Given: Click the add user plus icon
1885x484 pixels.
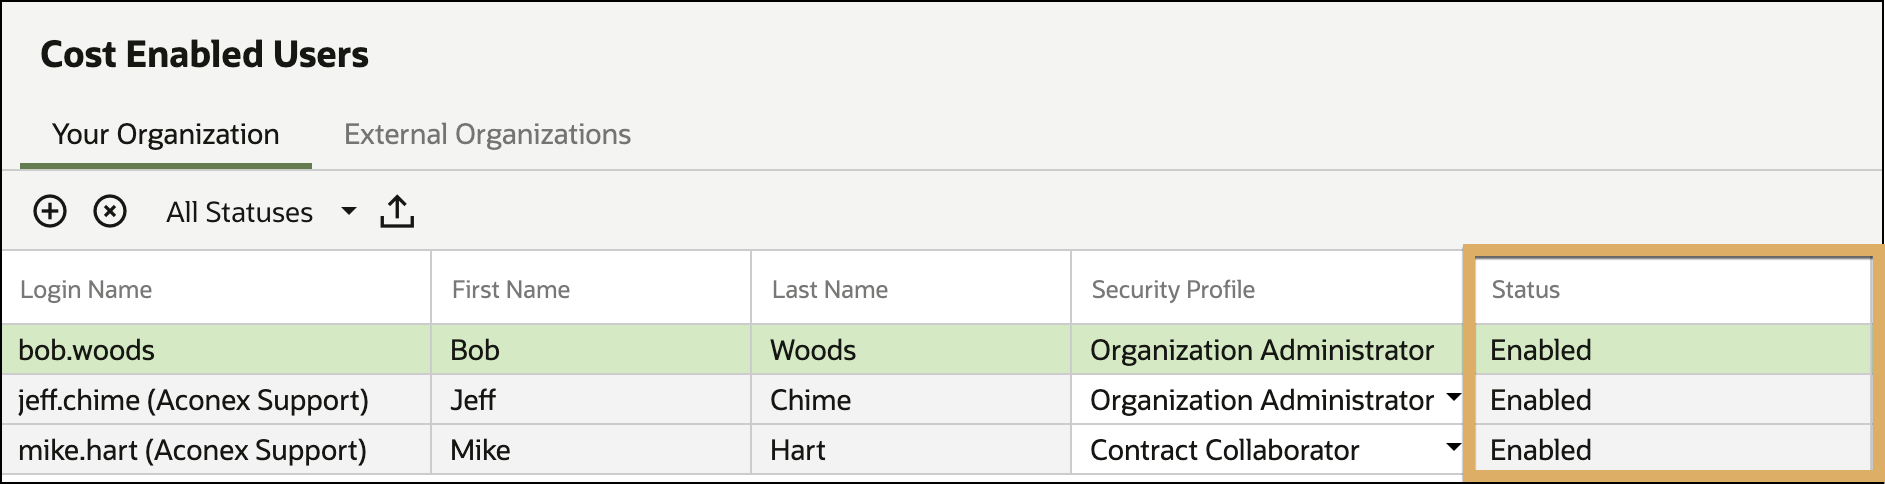Looking at the screenshot, I should pyautogui.click(x=50, y=212).
